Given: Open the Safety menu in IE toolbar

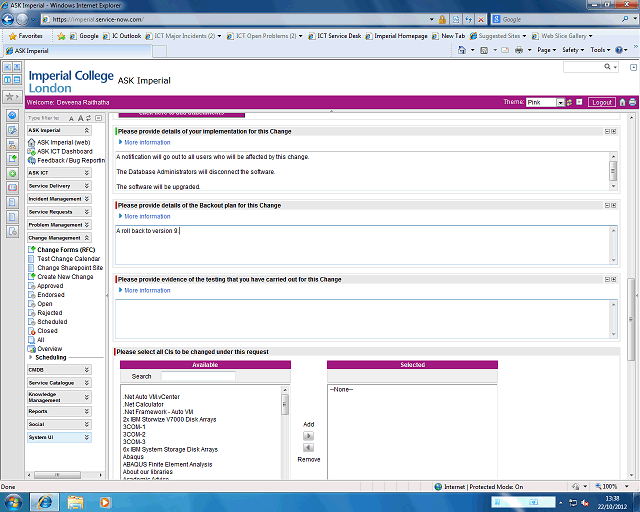Looking at the screenshot, I should (574, 49).
